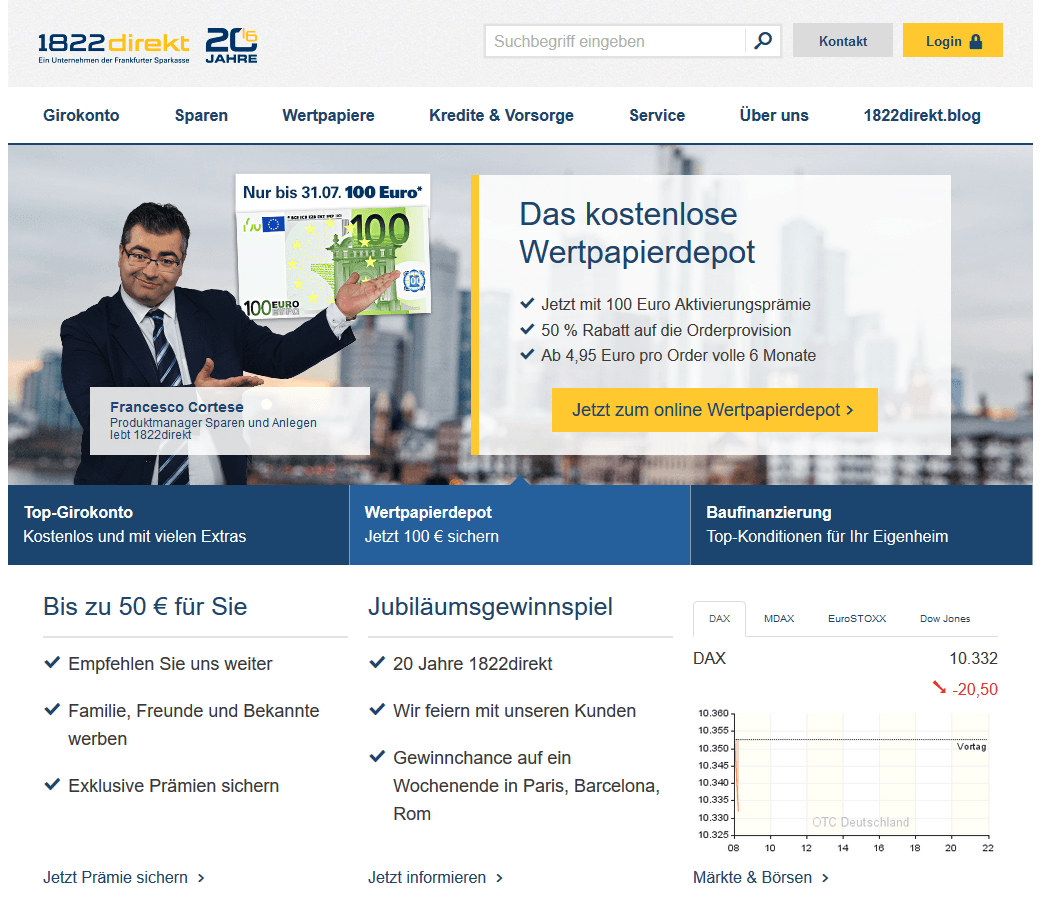Viewport: 1043px width, 907px height.
Task: Switch to the MDAX chart tab
Action: [779, 619]
